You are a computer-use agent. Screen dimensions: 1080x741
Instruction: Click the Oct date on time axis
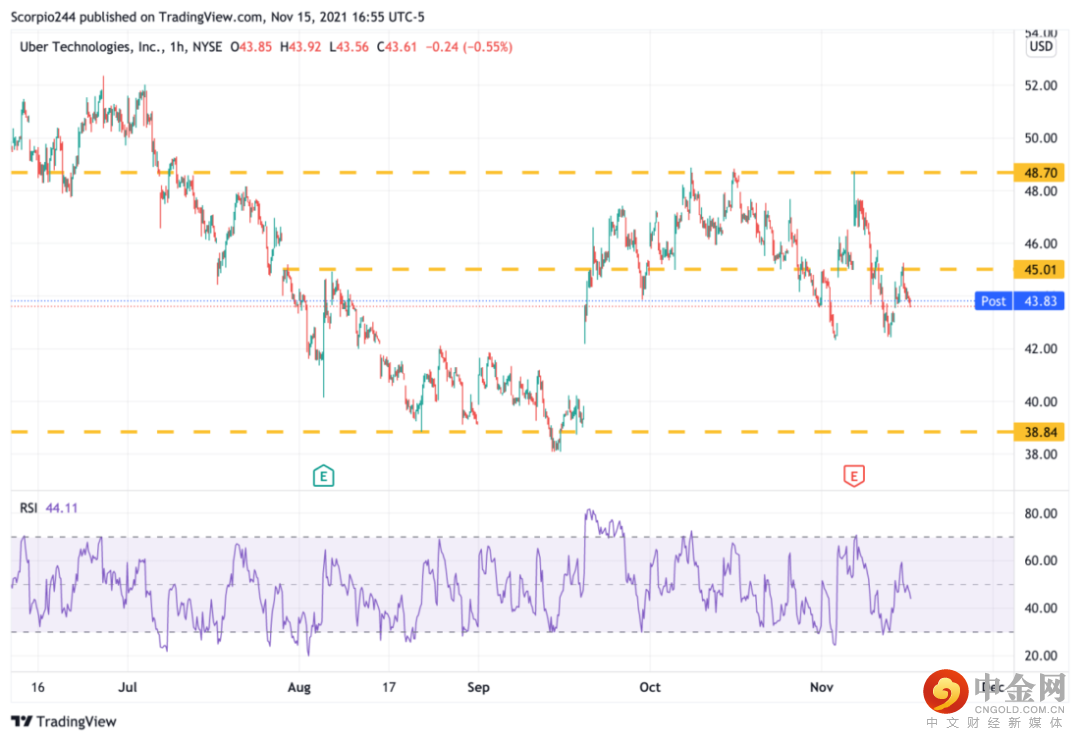coord(650,687)
